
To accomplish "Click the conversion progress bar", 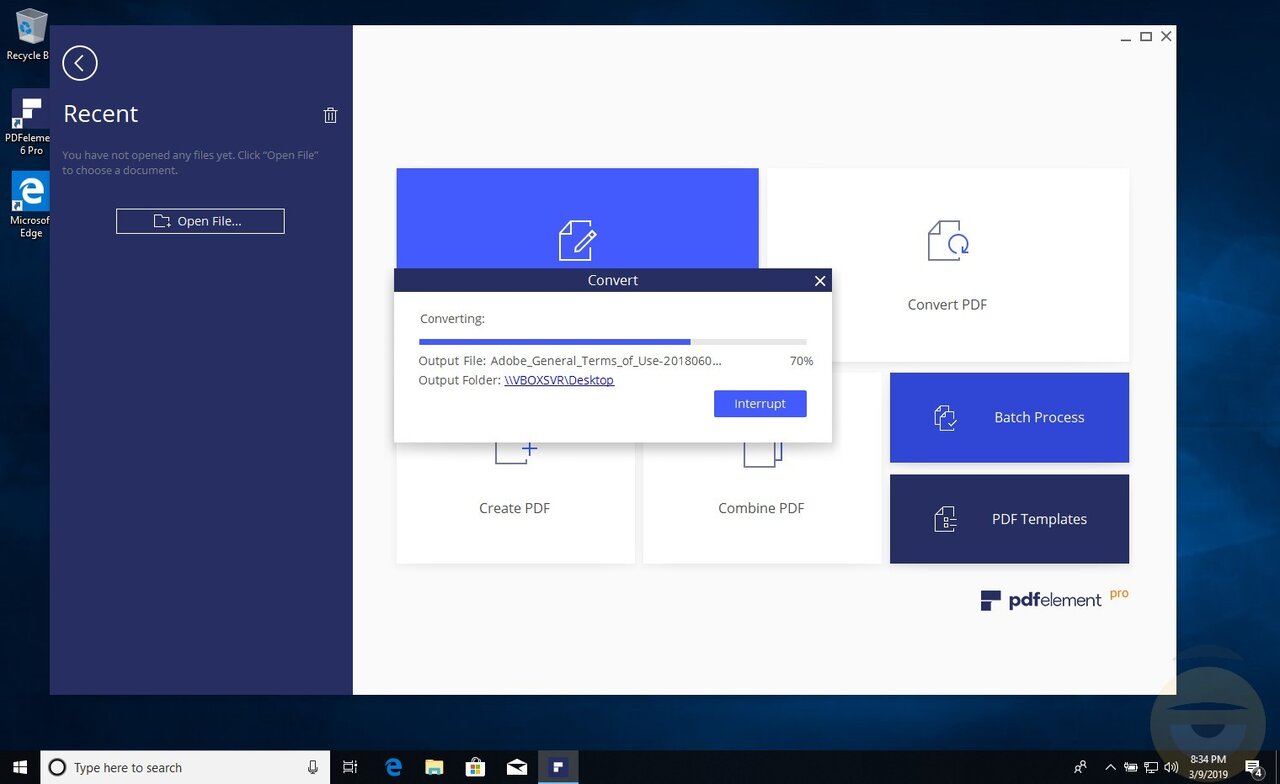I will click(613, 342).
